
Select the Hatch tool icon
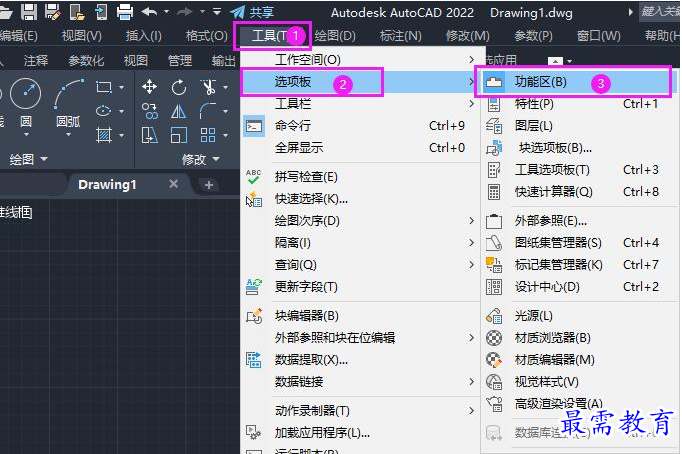click(x=104, y=135)
